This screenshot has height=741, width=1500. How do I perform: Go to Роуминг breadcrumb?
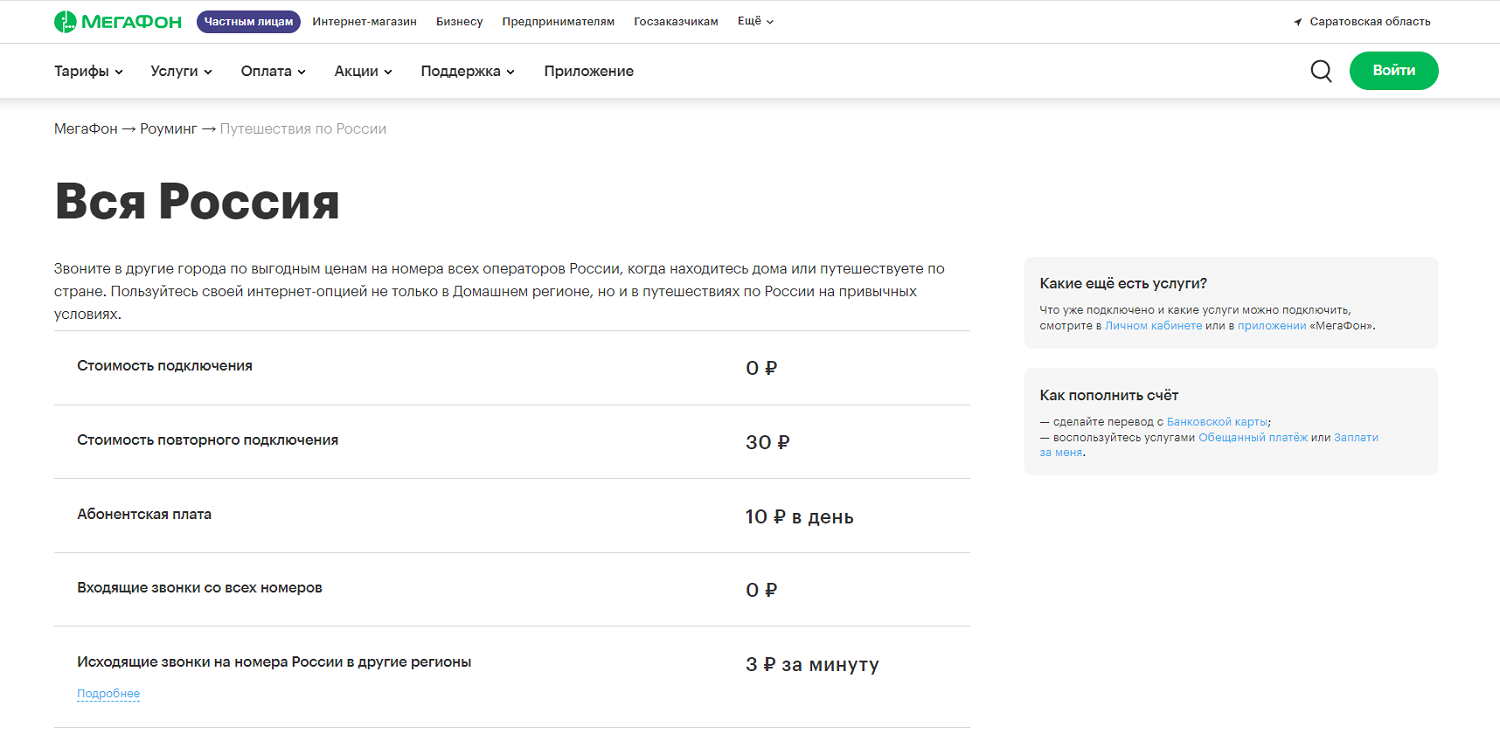click(x=169, y=129)
